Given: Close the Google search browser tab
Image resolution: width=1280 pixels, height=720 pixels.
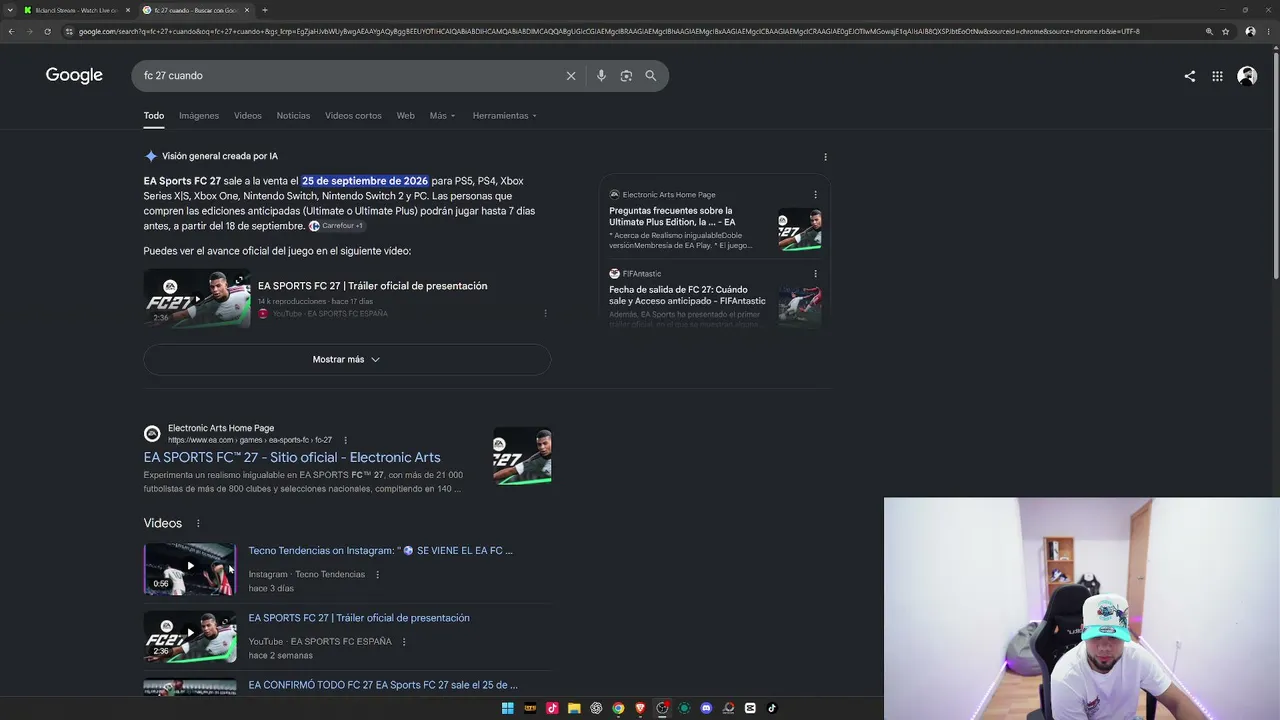Looking at the screenshot, I should pos(247,10).
